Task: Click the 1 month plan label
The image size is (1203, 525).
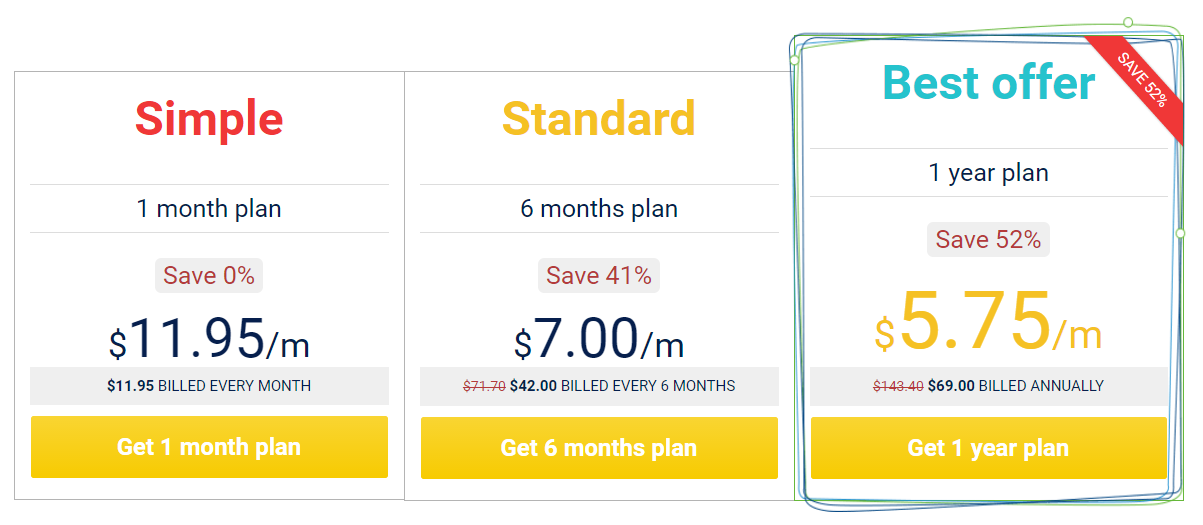Action: [209, 209]
